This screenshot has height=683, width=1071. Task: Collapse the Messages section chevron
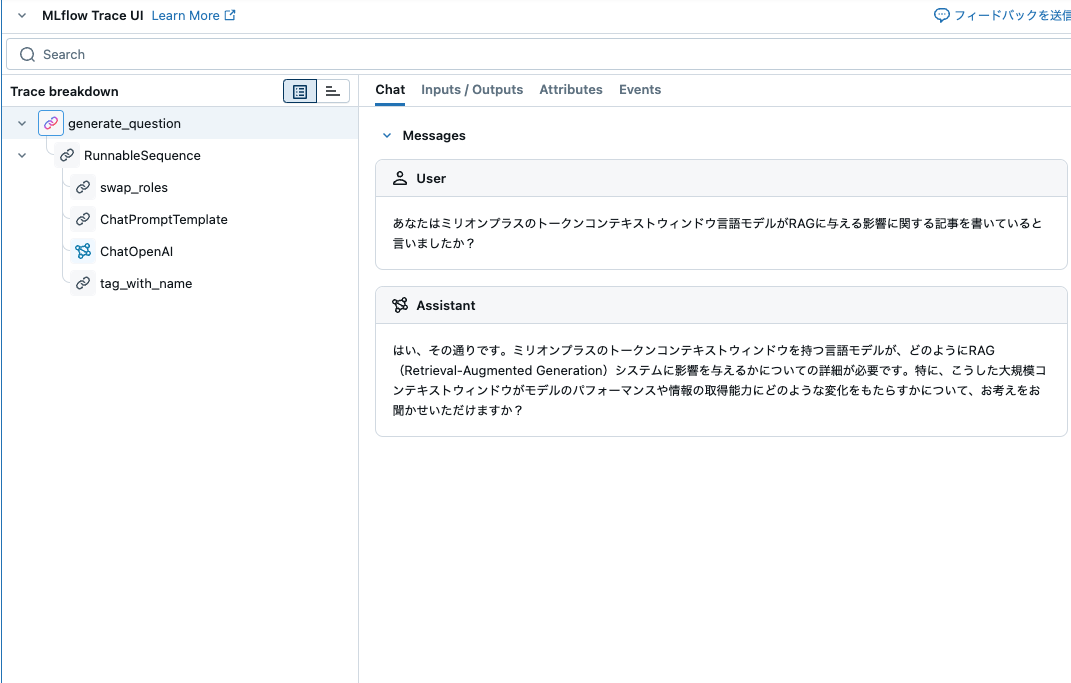(x=387, y=135)
